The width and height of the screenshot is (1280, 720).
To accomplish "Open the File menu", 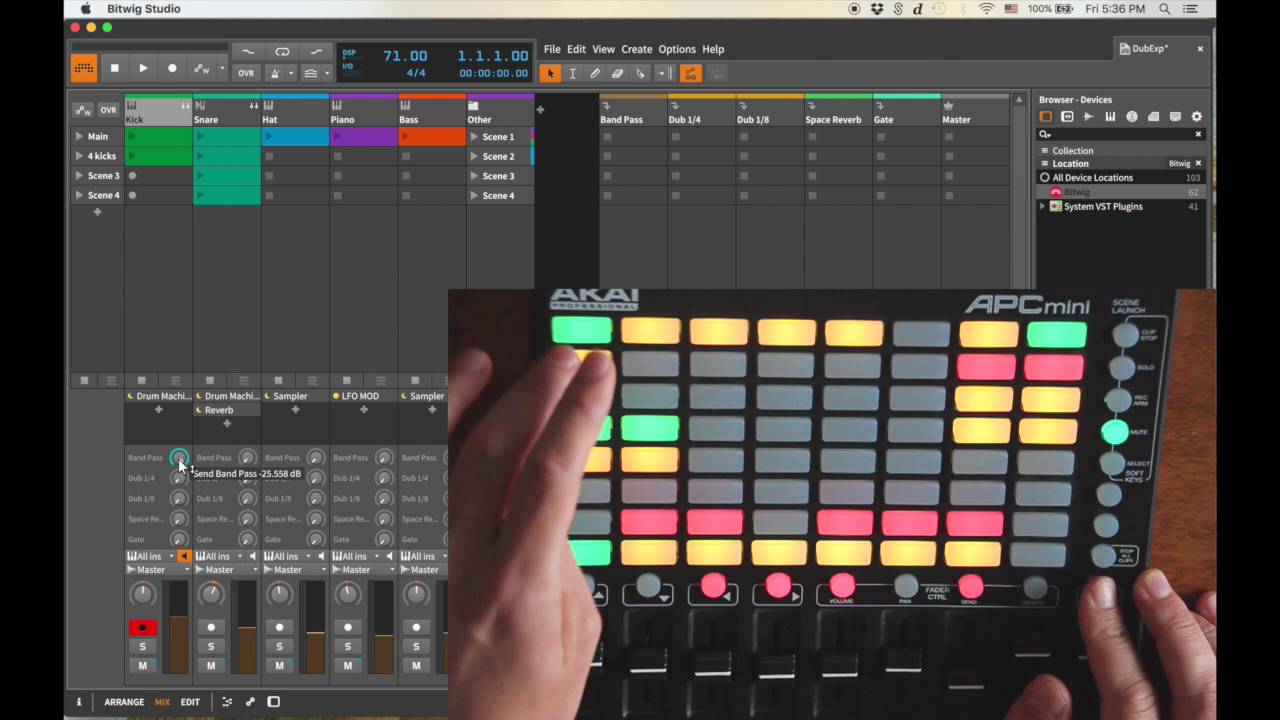I will 552,49.
